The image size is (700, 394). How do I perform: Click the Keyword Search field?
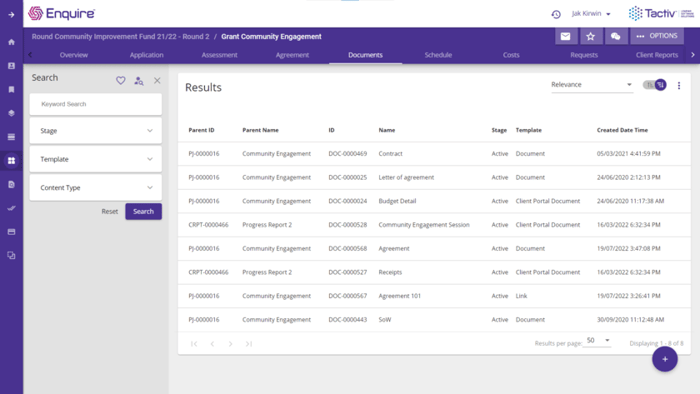coord(96,104)
